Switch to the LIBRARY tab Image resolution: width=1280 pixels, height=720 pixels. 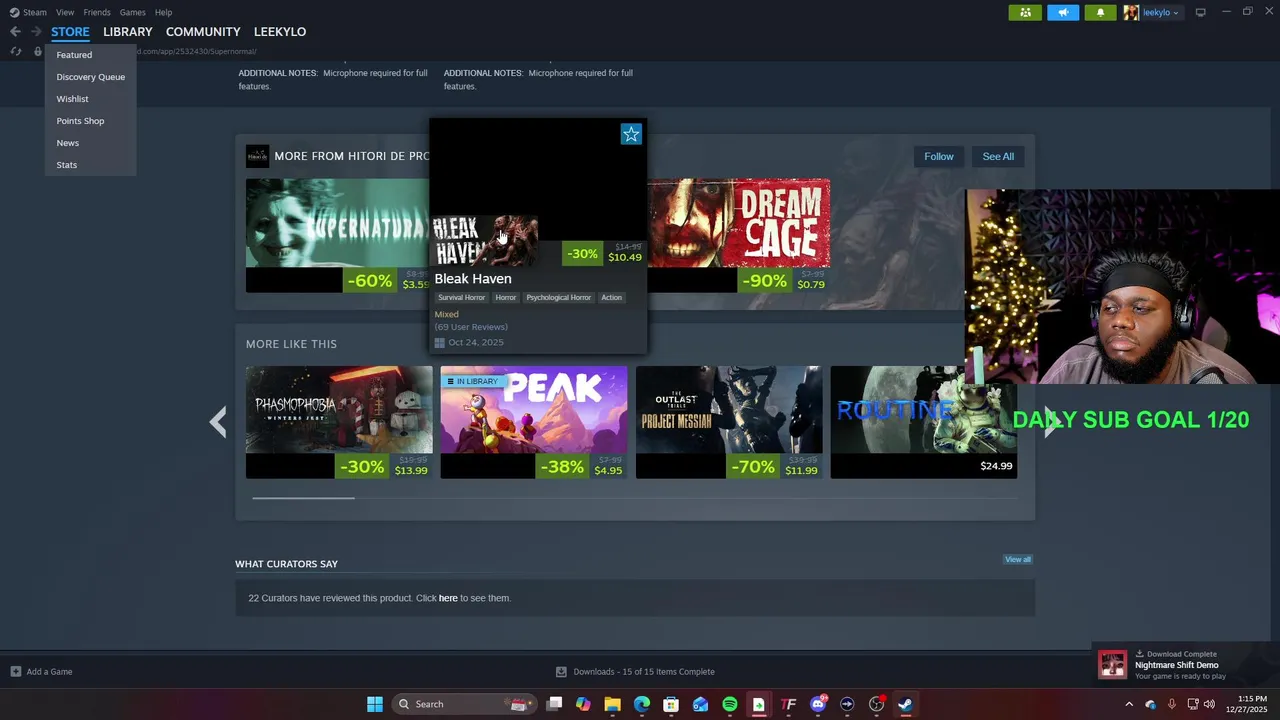tap(127, 32)
